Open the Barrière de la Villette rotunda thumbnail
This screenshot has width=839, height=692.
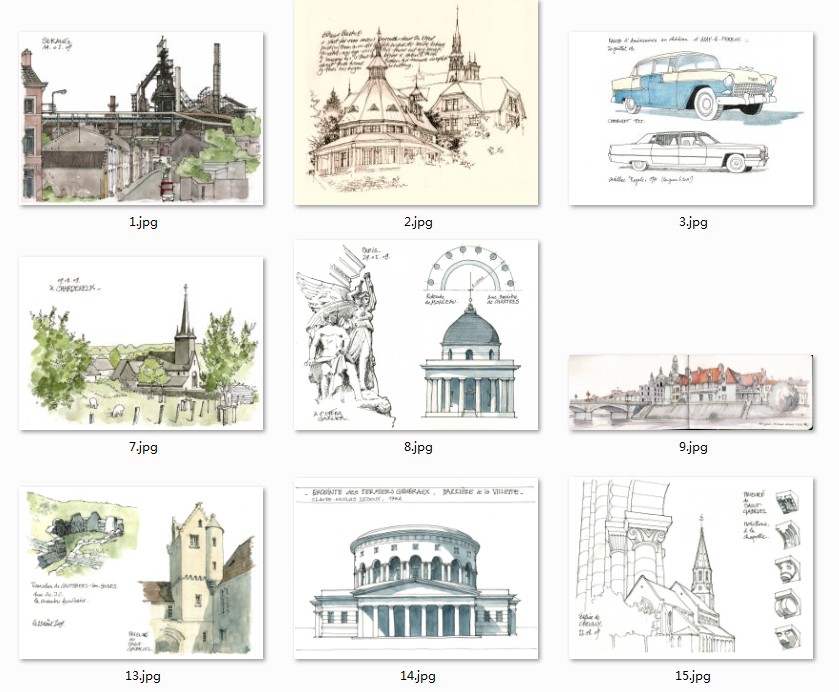pyautogui.click(x=416, y=570)
